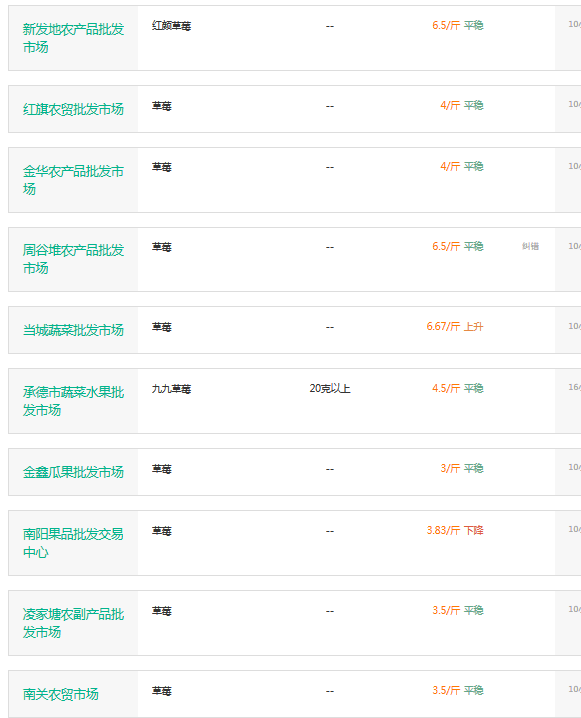Click the 20克以上 specification cell

[x=330, y=389]
